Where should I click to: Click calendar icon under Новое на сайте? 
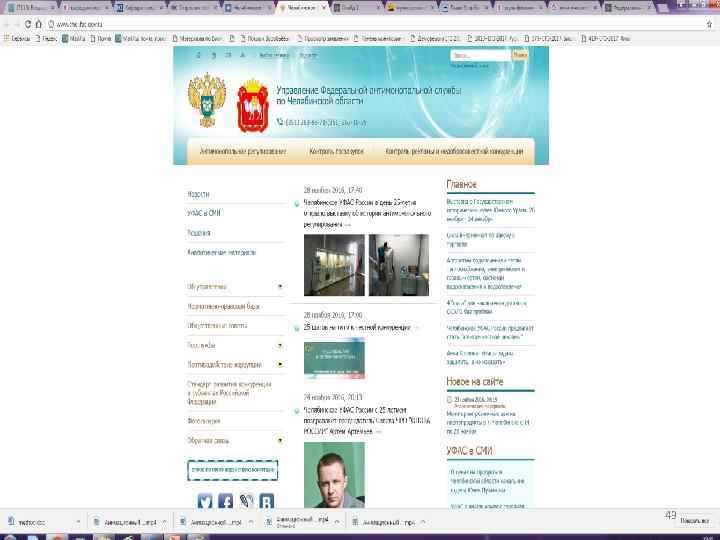point(450,399)
